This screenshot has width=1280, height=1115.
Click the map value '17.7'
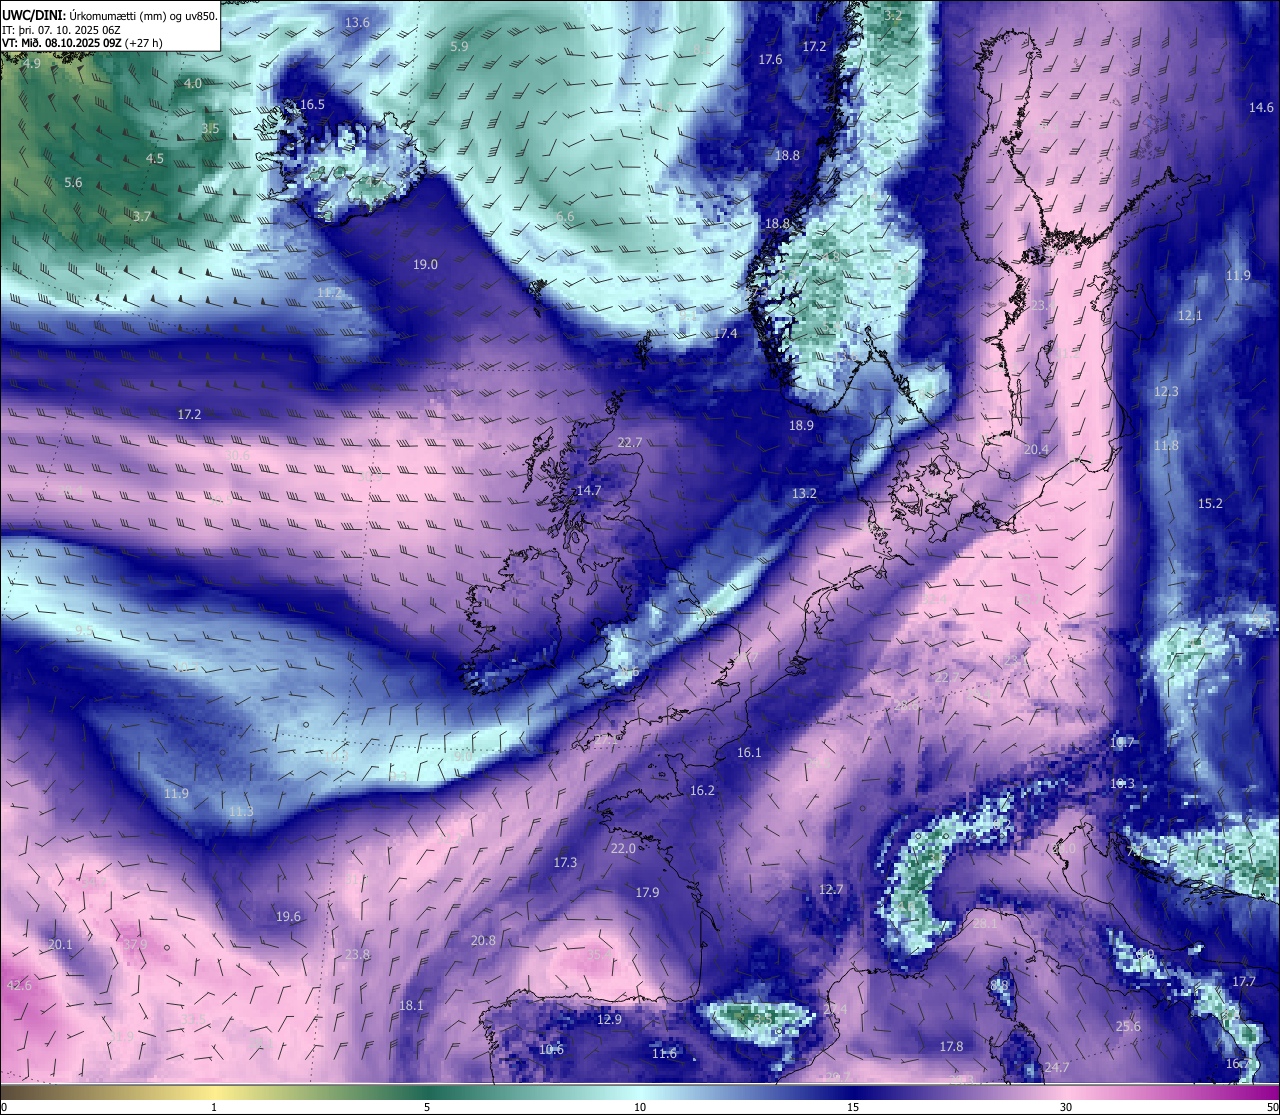[1243, 981]
